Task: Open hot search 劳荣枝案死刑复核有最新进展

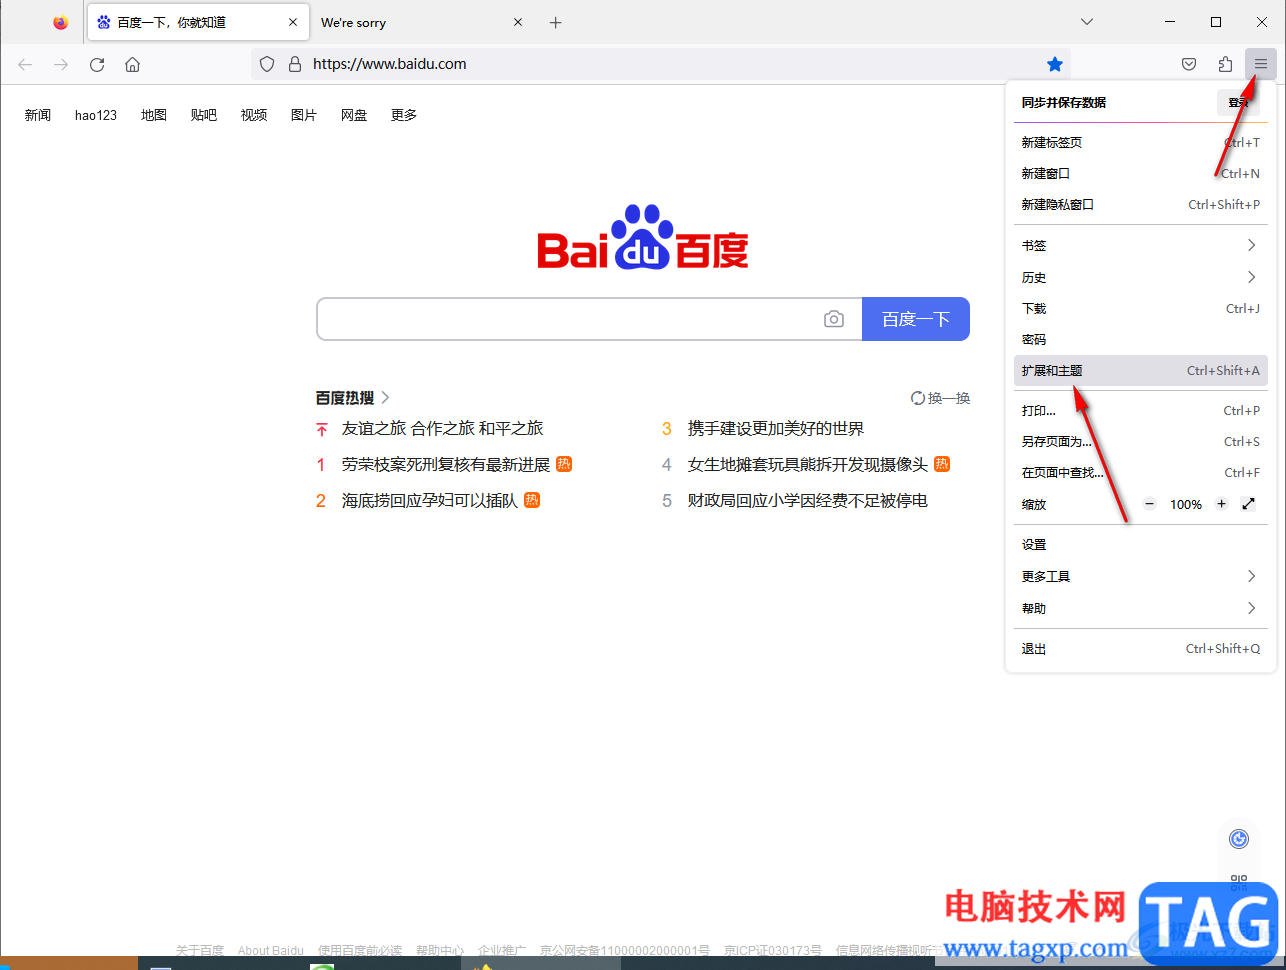Action: point(446,464)
